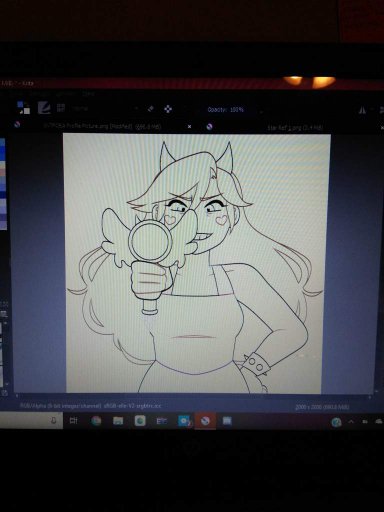
Task: Click the color profile status bar text
Action: (x=90, y=406)
